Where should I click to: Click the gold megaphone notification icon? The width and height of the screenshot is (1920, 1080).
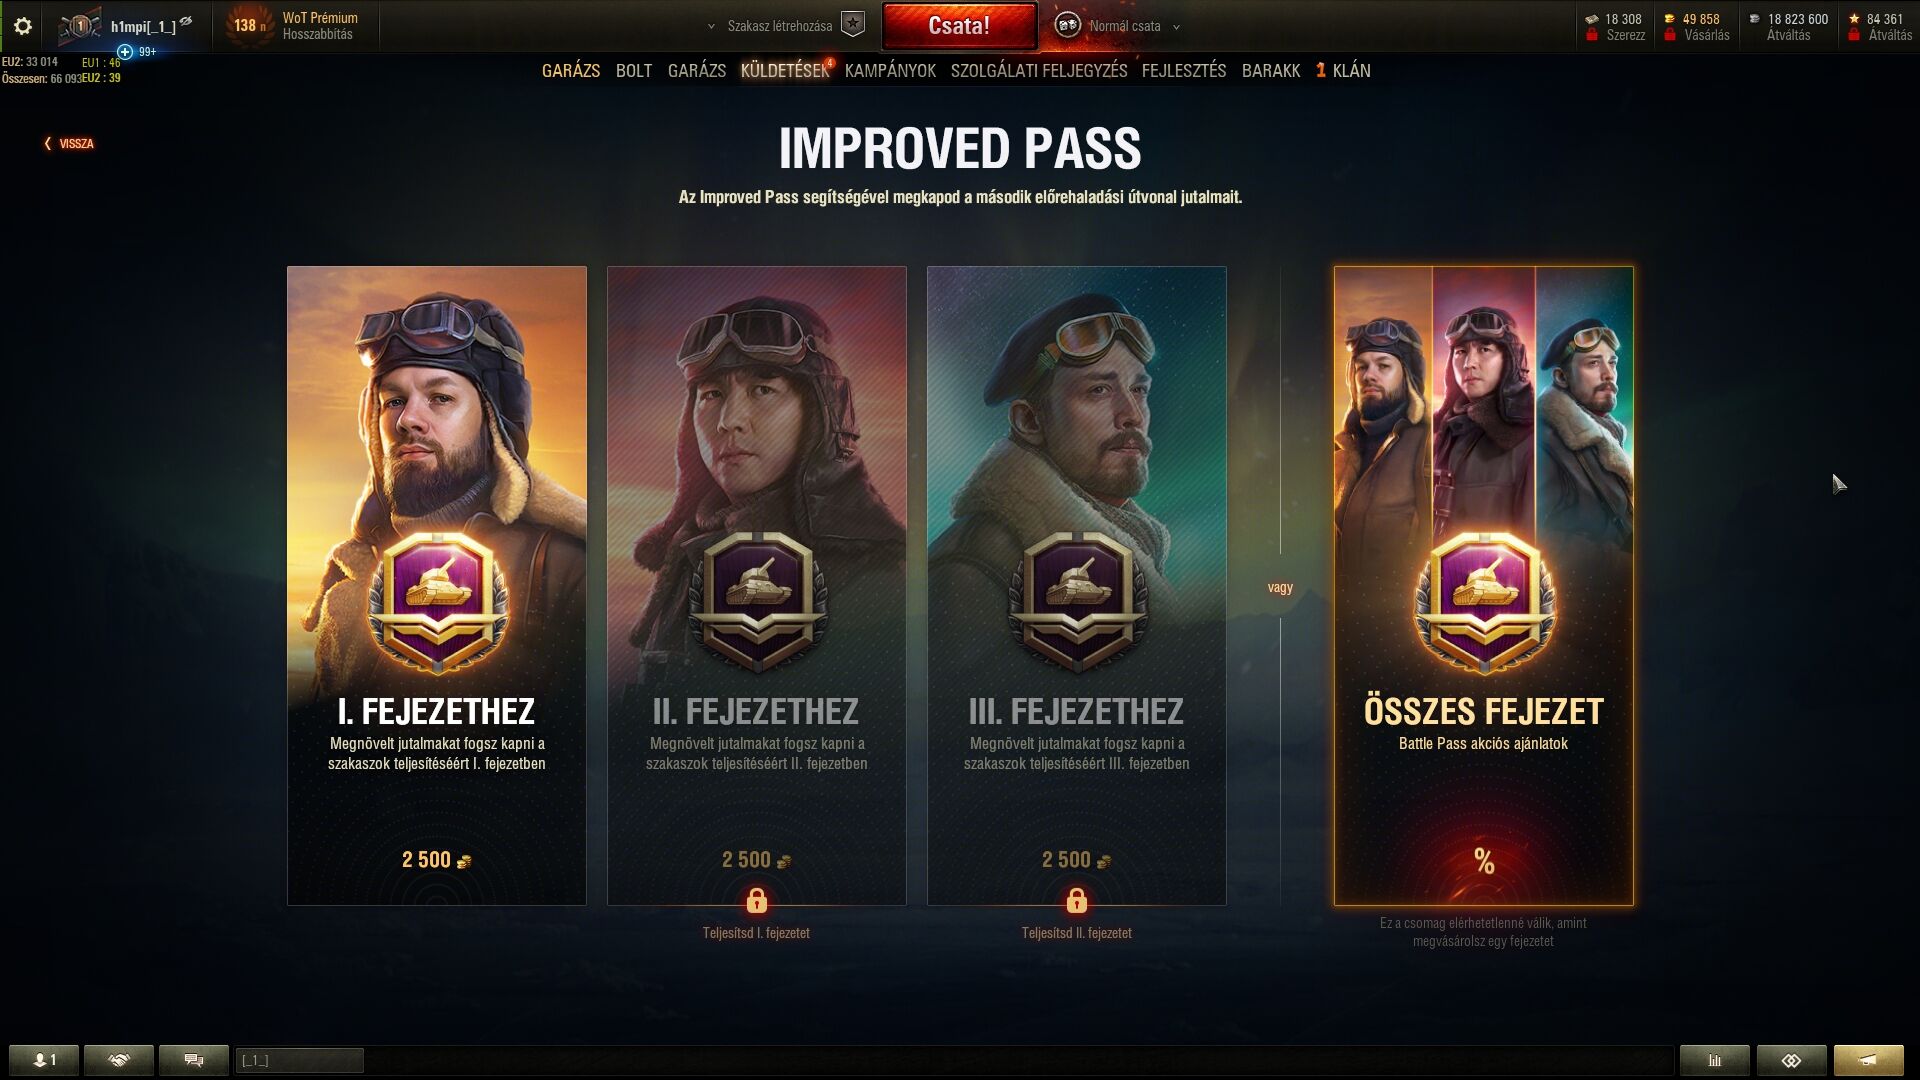tap(1869, 1060)
